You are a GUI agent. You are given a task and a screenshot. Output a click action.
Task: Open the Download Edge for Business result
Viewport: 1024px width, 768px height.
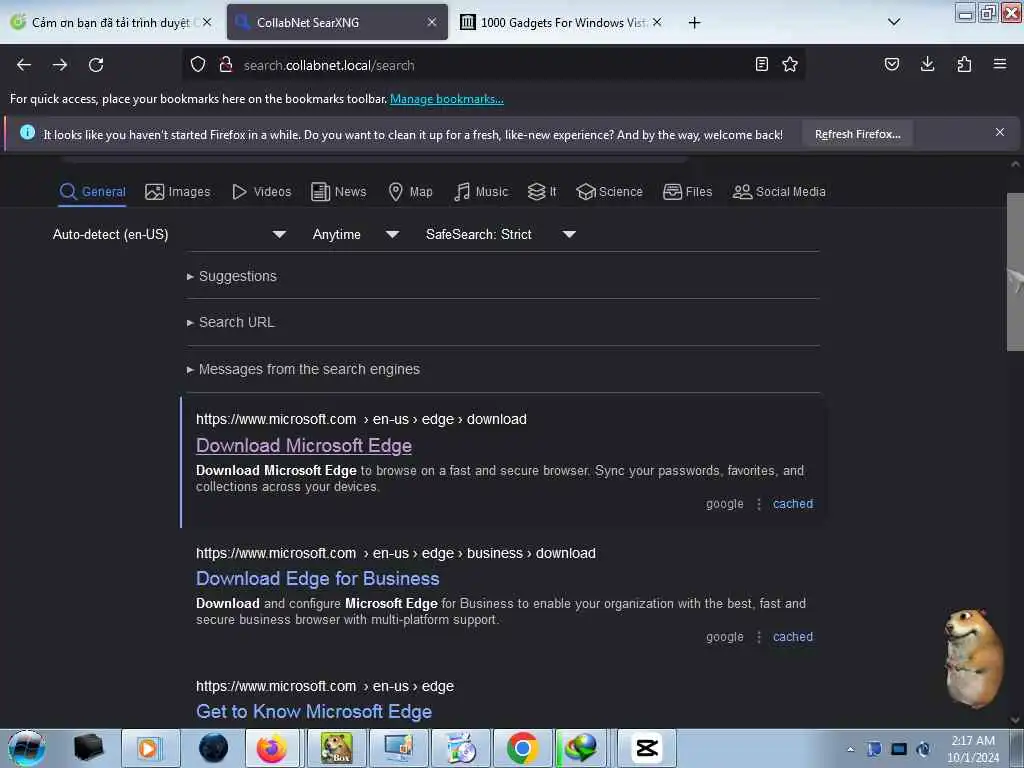(317, 579)
